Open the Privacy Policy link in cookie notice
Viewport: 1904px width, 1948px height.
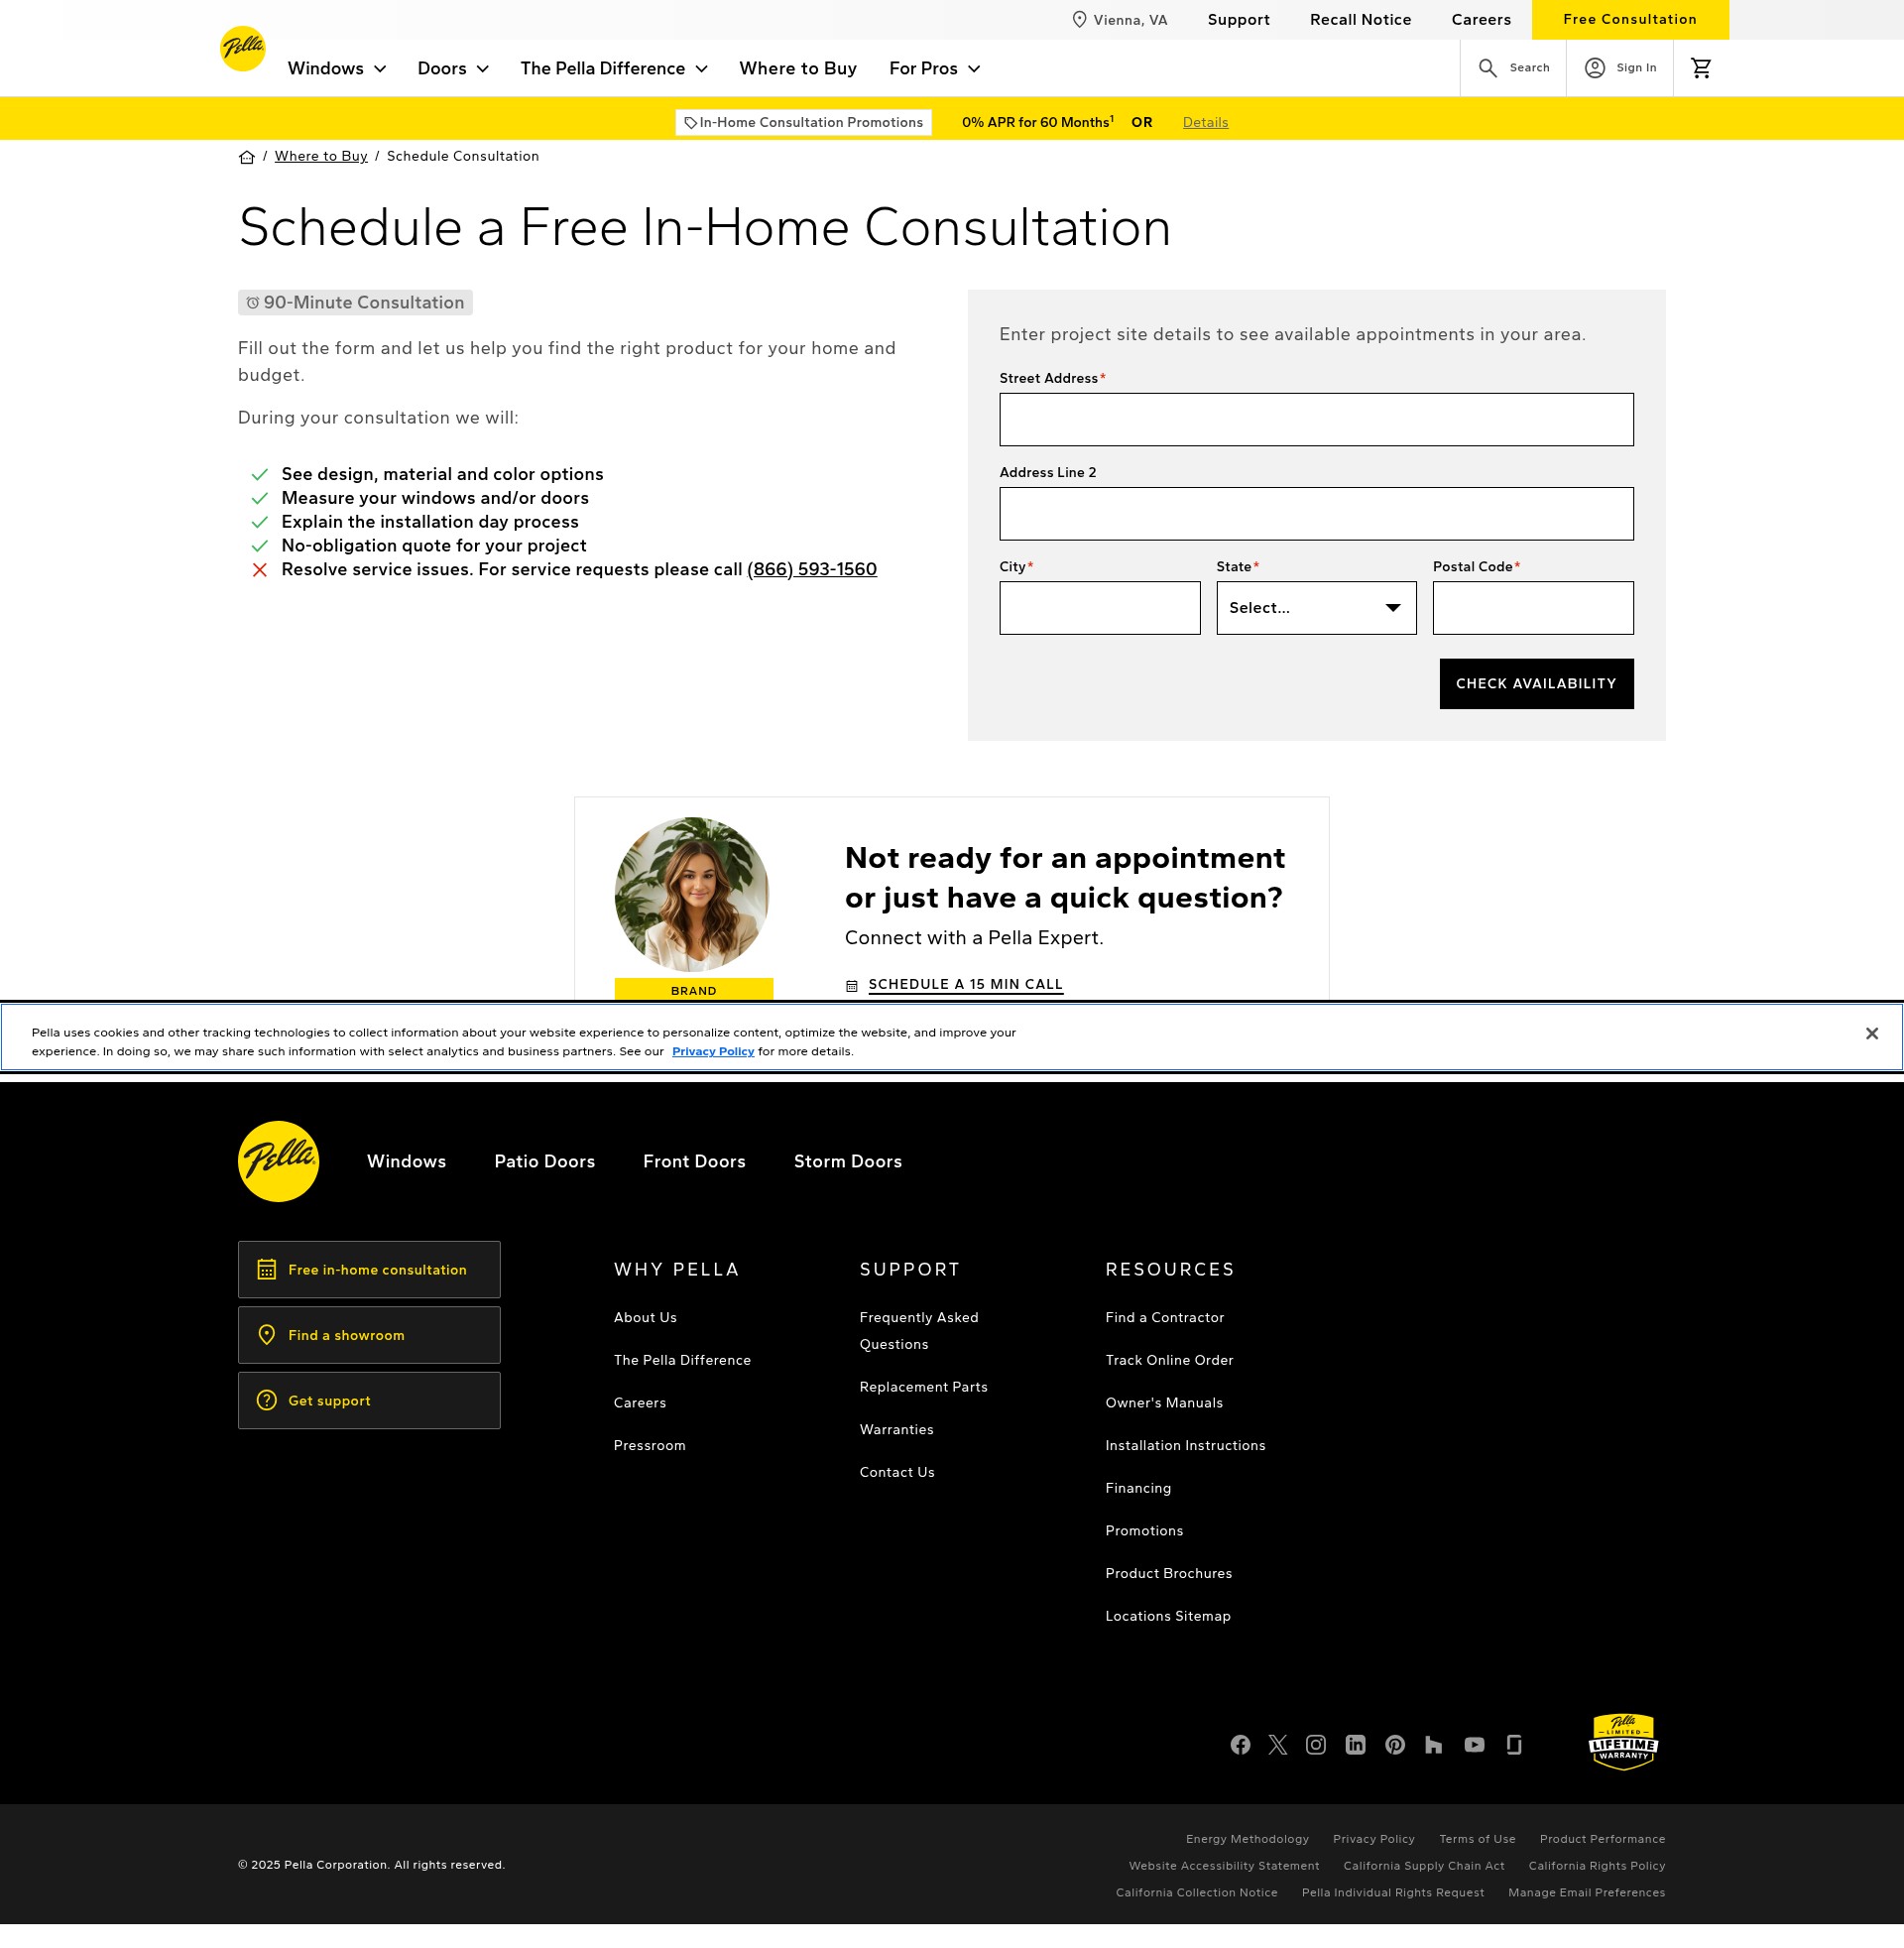pos(712,1052)
